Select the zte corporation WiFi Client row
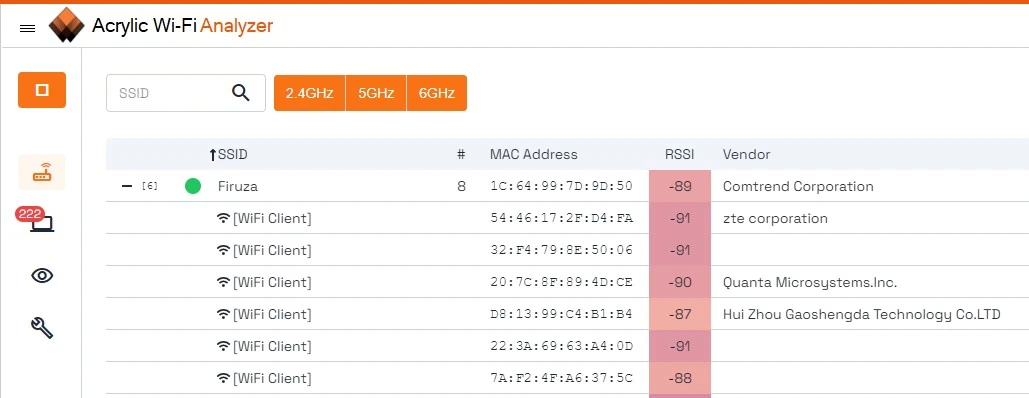The height and width of the screenshot is (398, 1029). tap(568, 218)
